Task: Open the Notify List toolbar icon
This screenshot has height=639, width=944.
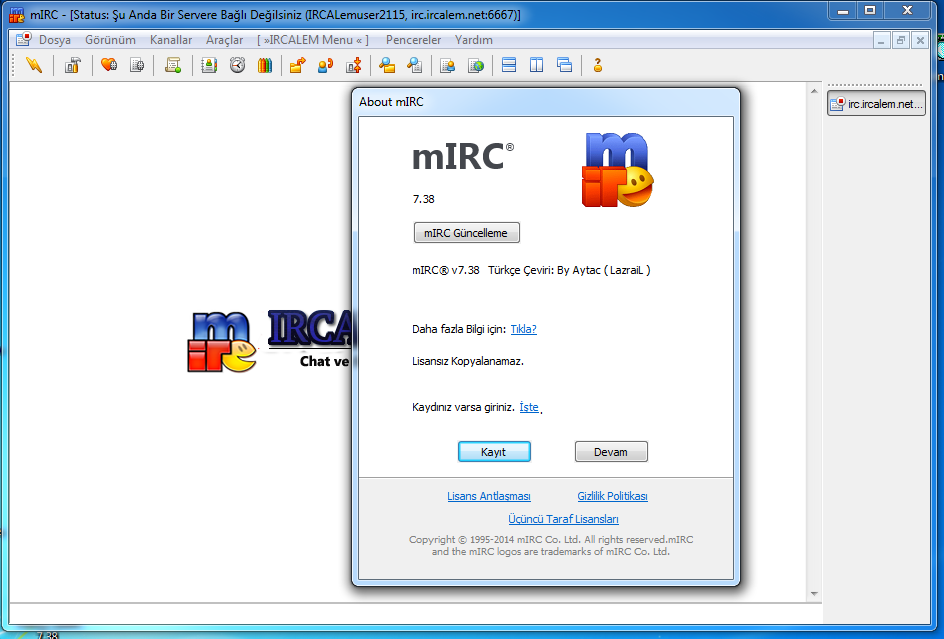Action: [x=447, y=65]
